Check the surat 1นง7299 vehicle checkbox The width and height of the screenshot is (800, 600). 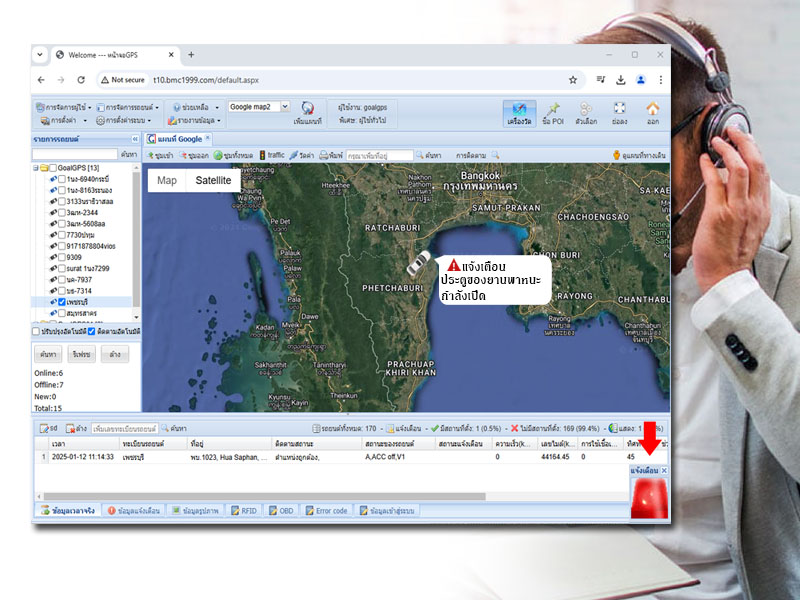62,268
